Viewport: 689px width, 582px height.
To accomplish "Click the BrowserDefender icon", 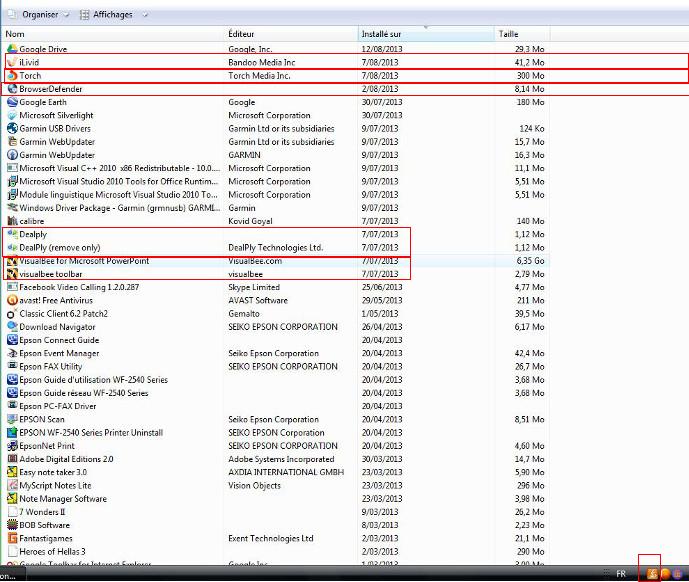I will pos(12,88).
